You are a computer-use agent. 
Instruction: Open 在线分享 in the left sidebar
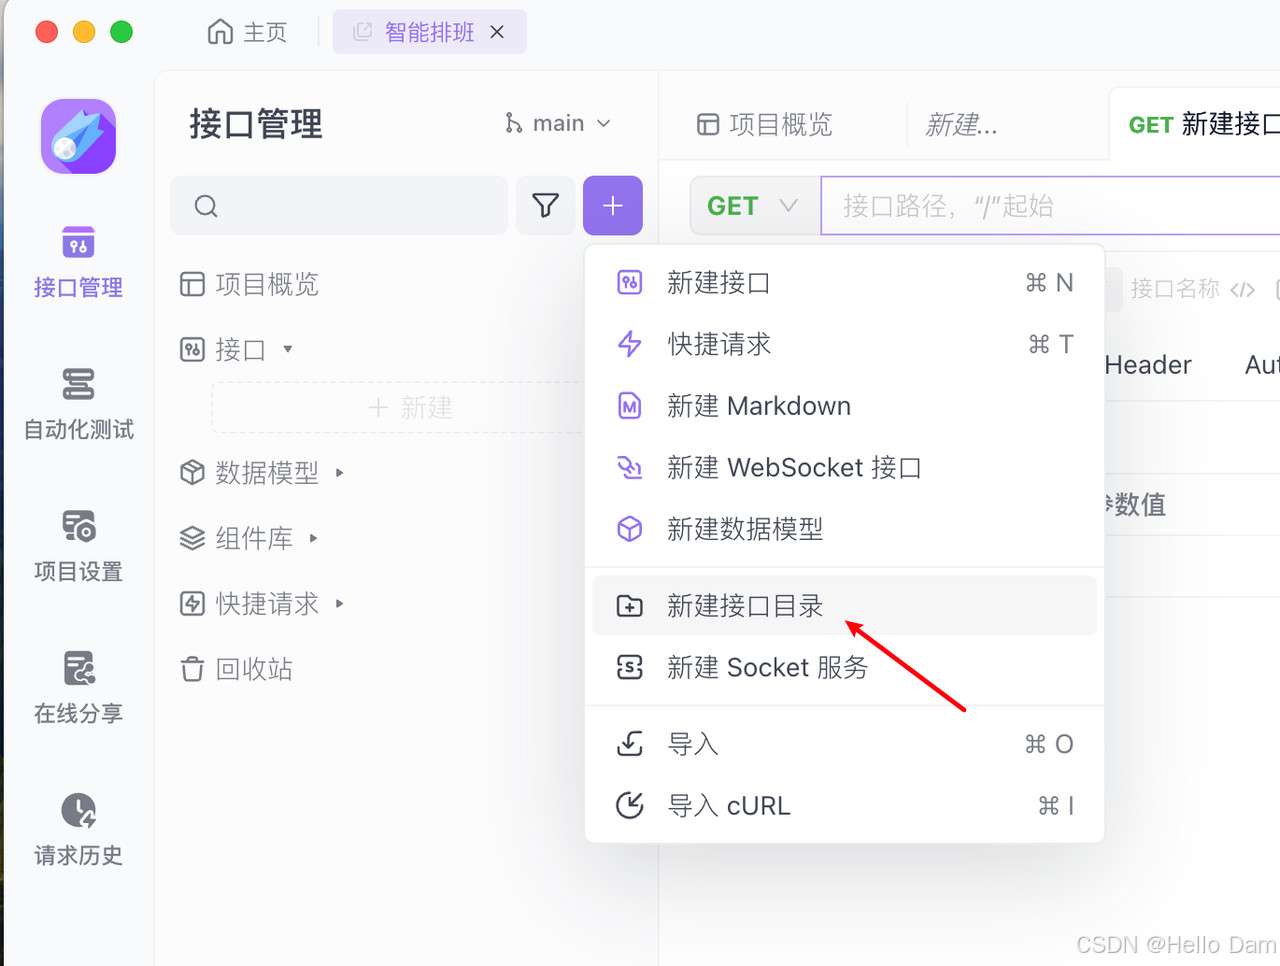click(x=78, y=689)
